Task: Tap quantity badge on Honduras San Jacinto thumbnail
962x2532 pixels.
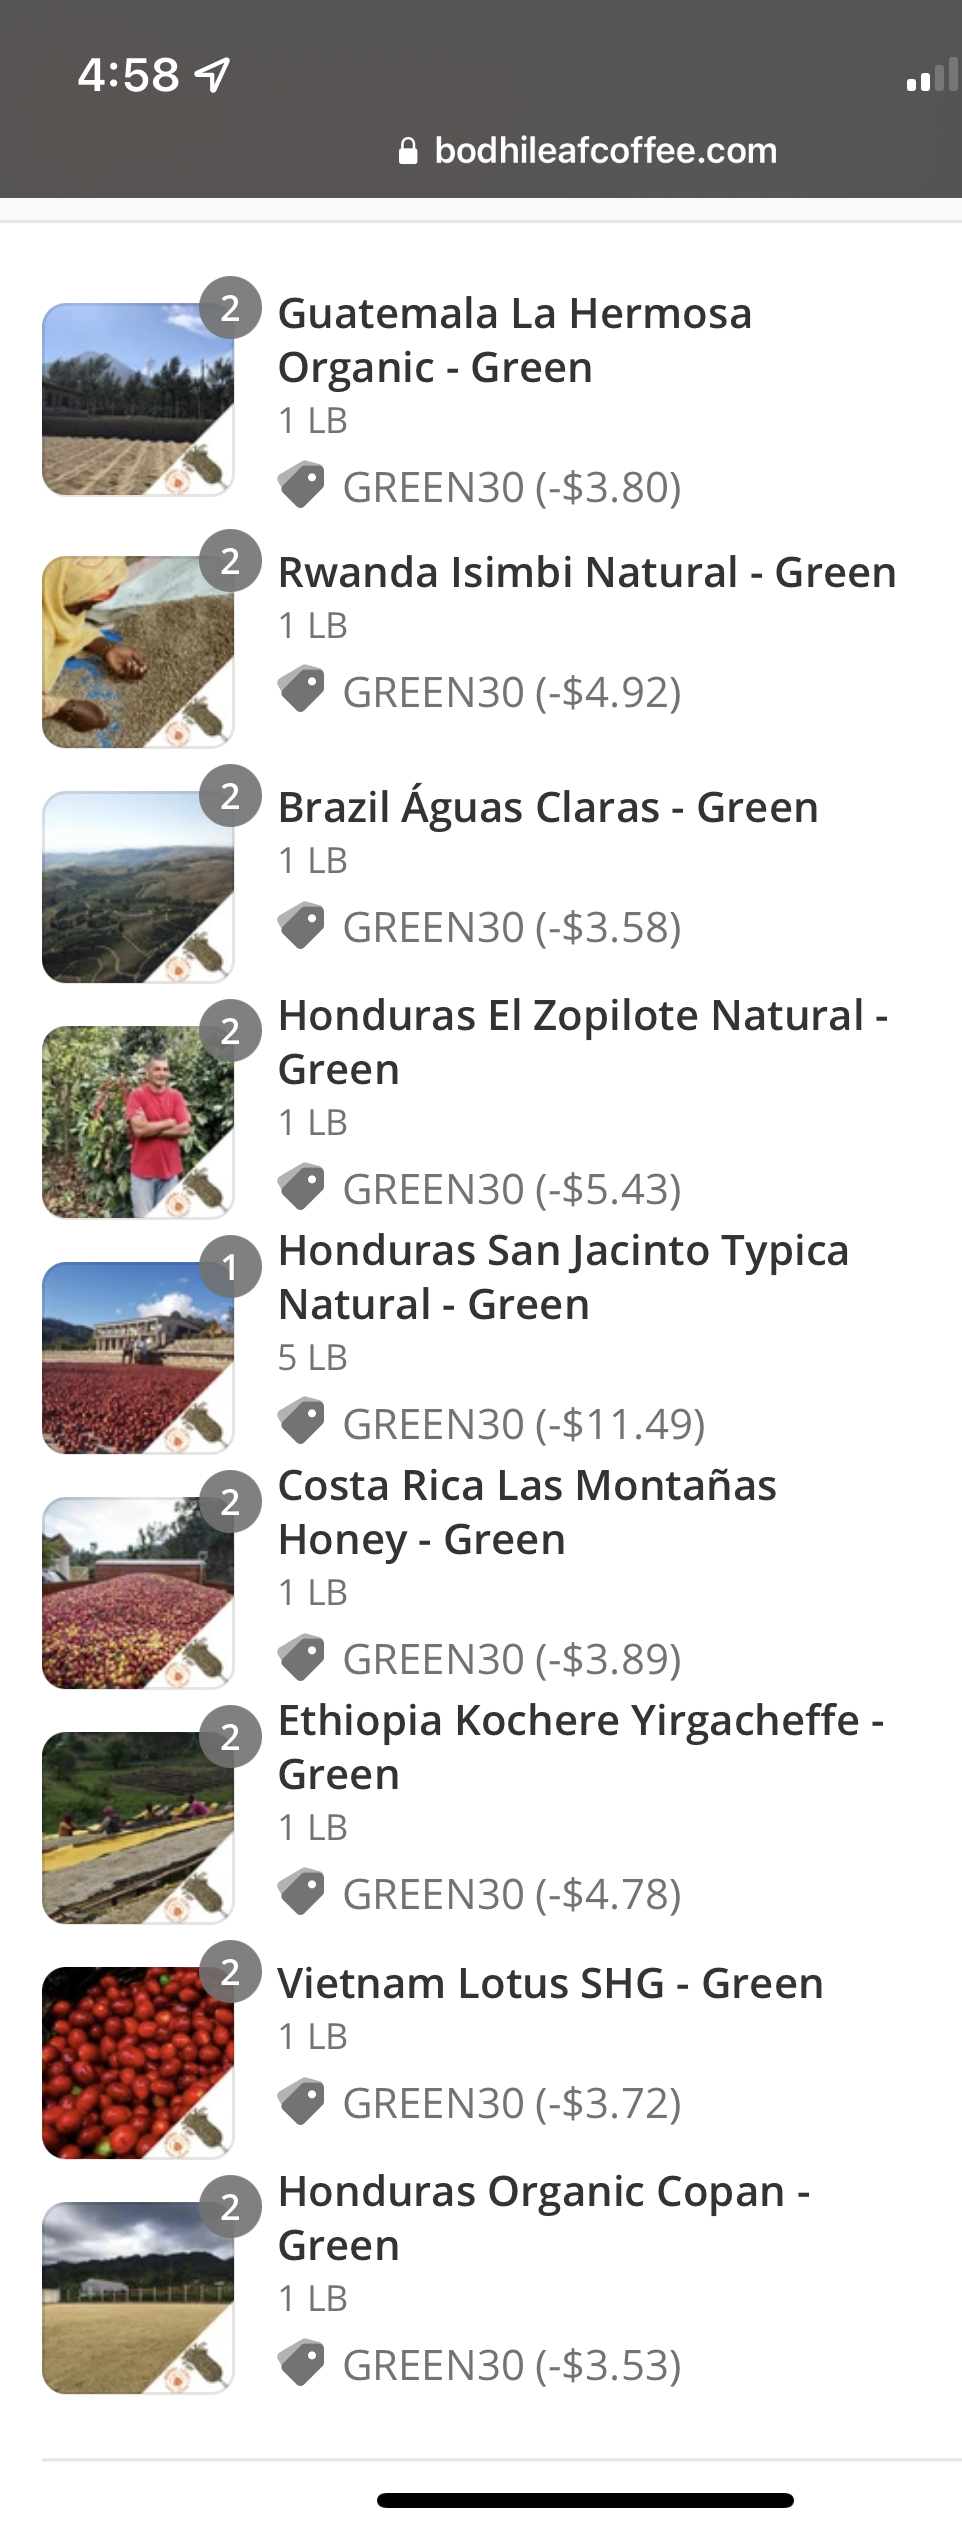Action: [x=230, y=1267]
